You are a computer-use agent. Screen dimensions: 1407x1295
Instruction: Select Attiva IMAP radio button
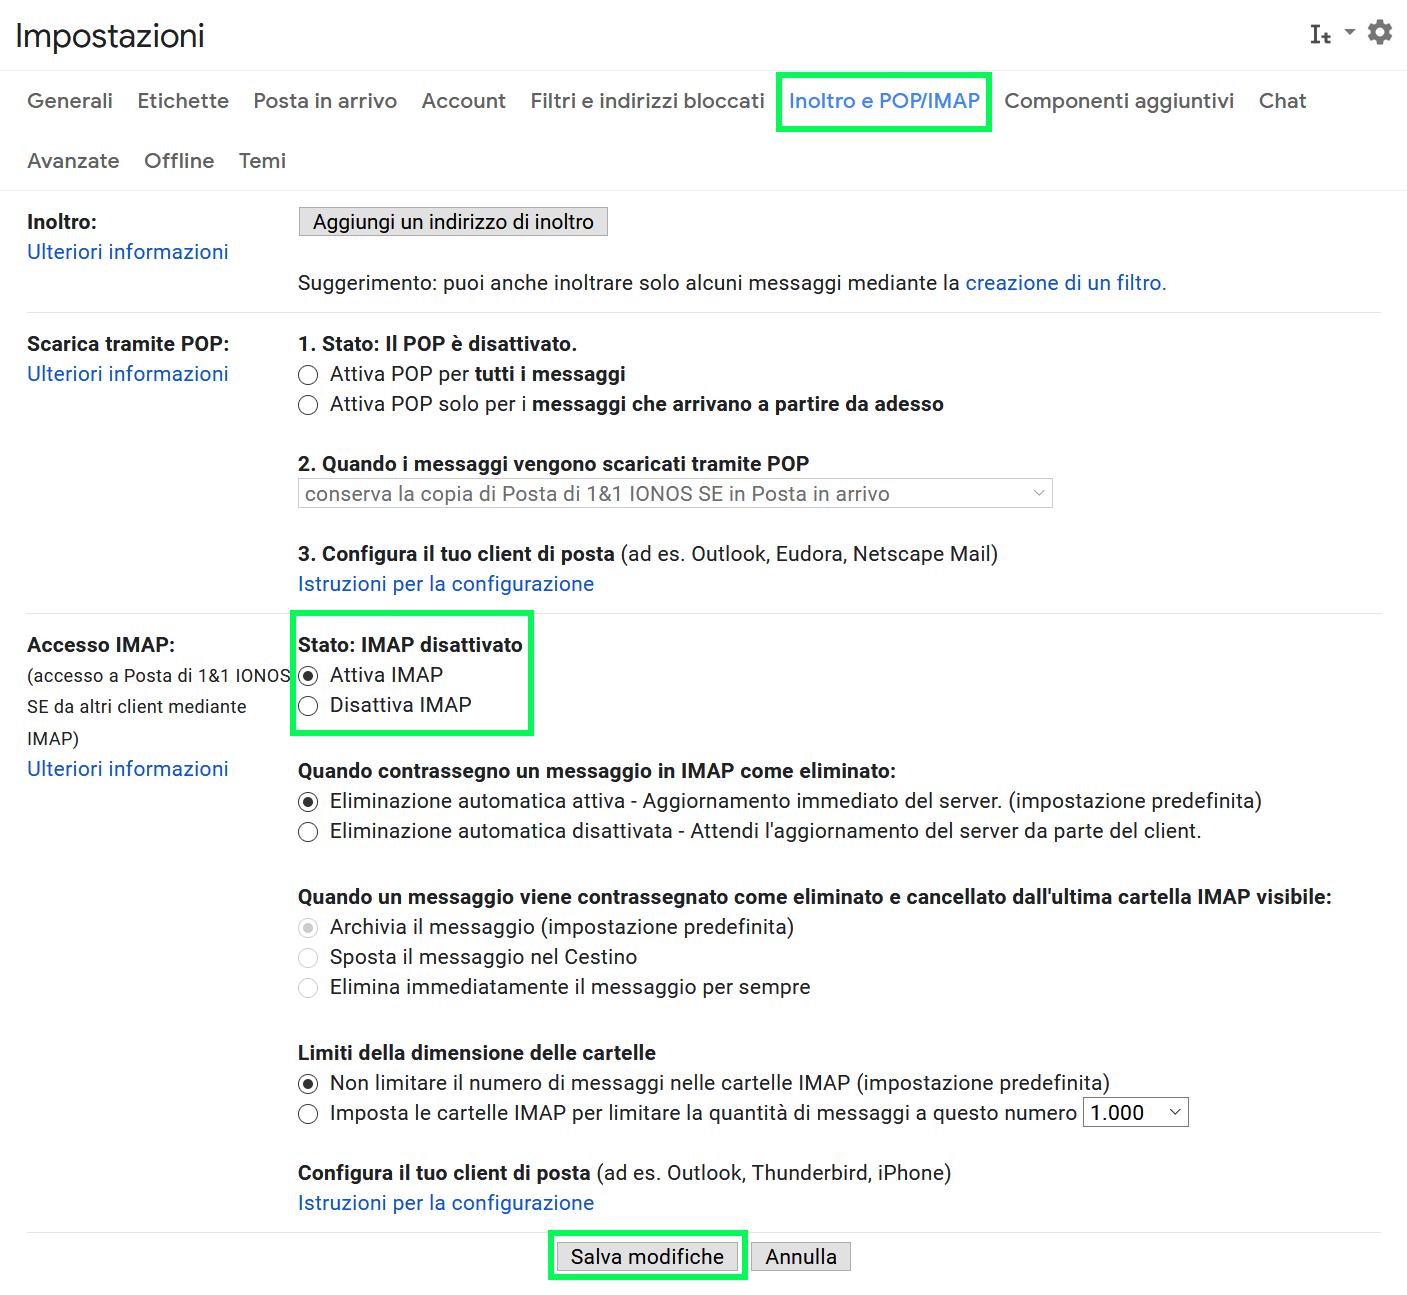[308, 676]
